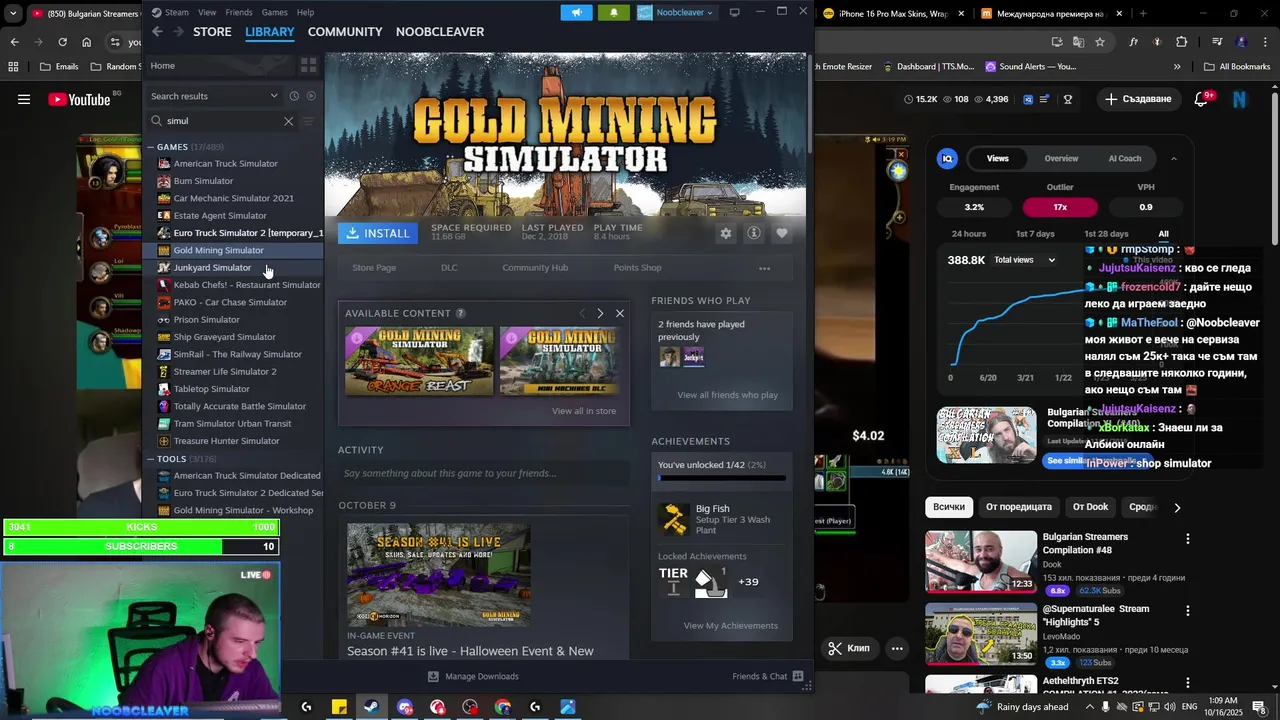This screenshot has width=1280, height=720.
Task: Click activity 'Say something about this game' field
Action: coord(484,474)
